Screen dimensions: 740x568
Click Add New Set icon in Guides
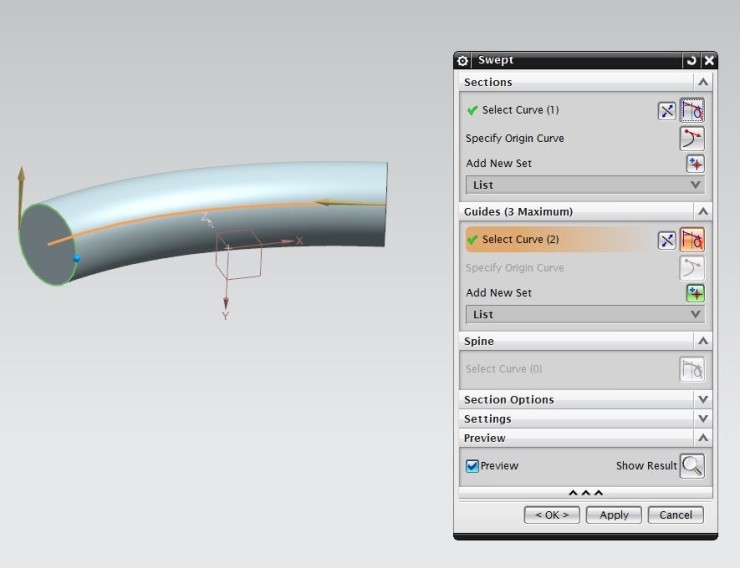(x=695, y=293)
